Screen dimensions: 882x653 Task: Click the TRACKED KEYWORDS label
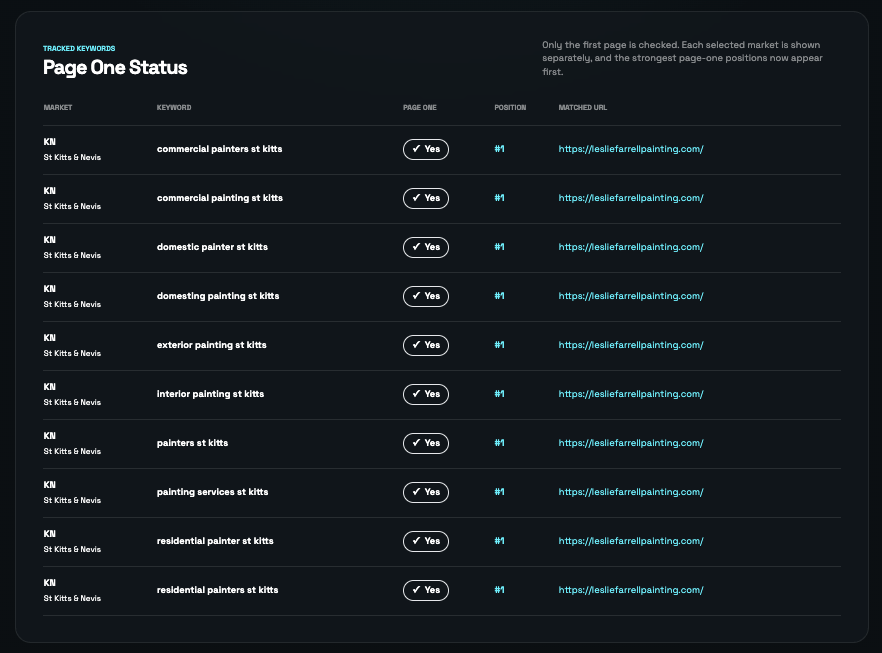coord(80,46)
